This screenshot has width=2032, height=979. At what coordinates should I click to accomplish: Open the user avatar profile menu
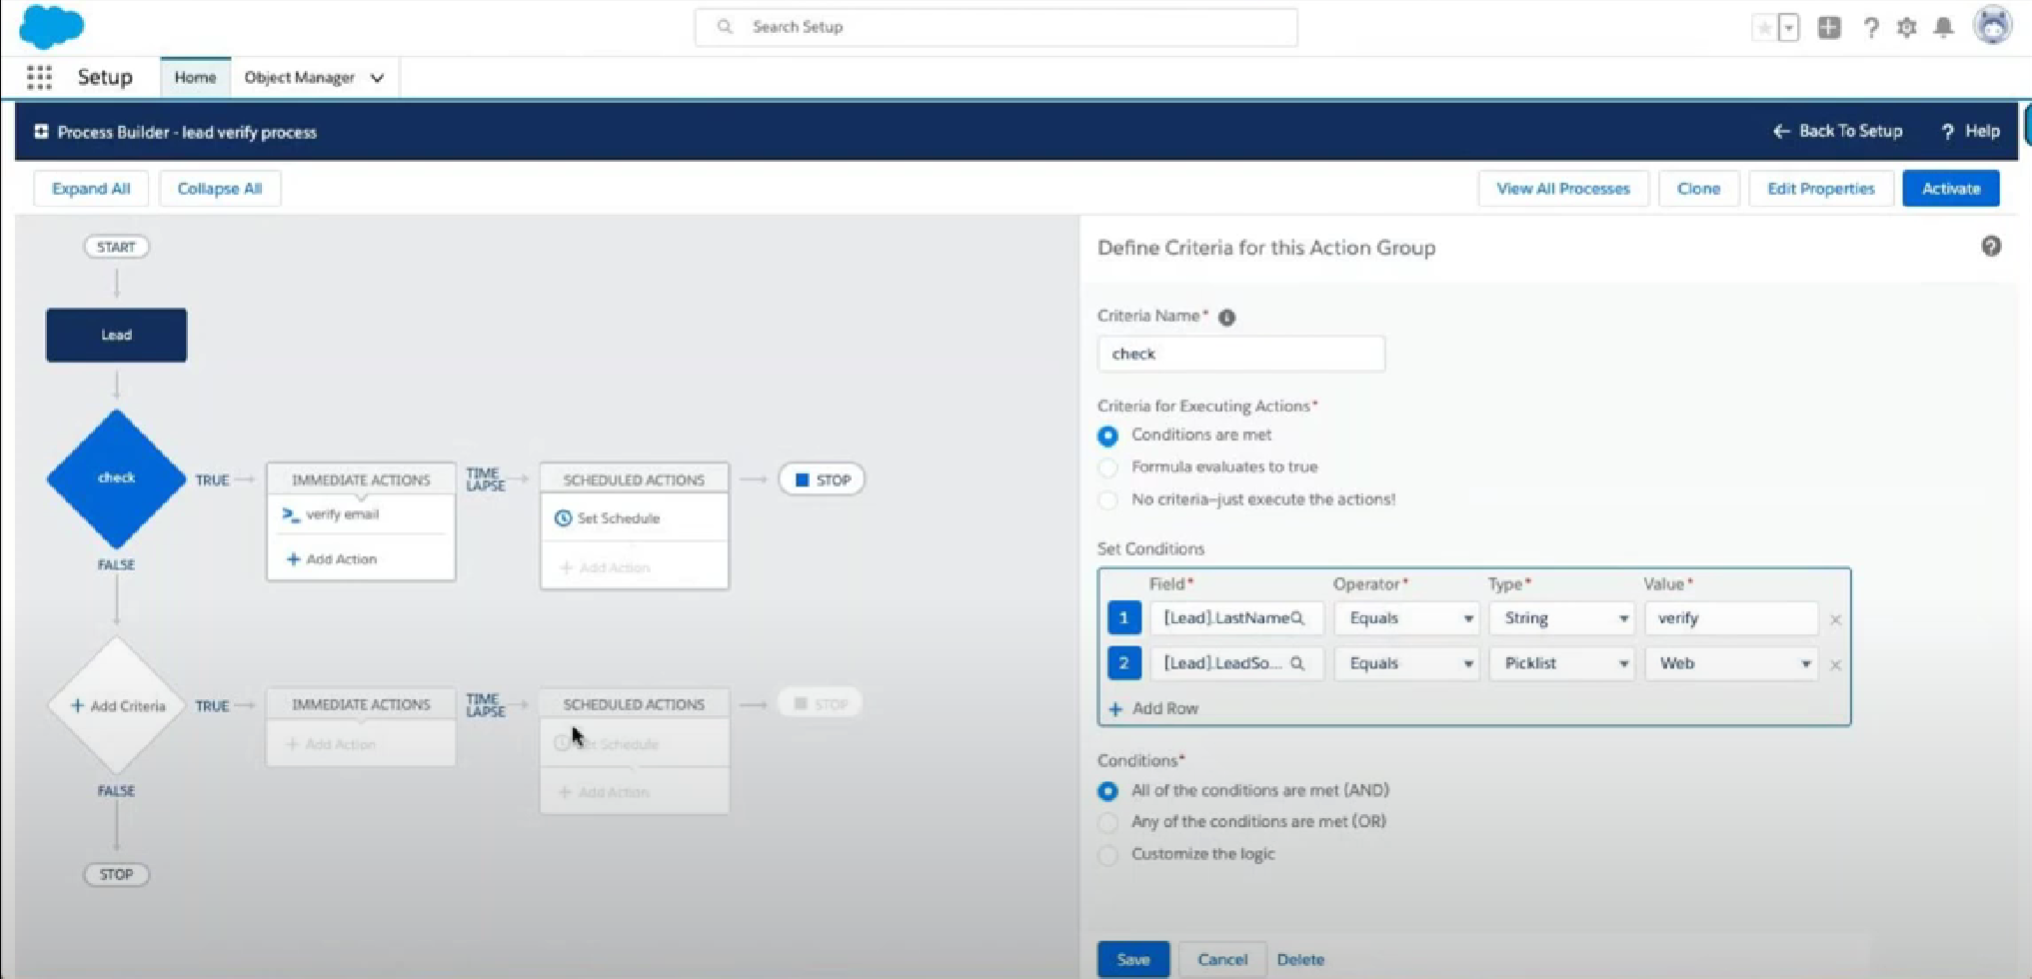point(1992,25)
